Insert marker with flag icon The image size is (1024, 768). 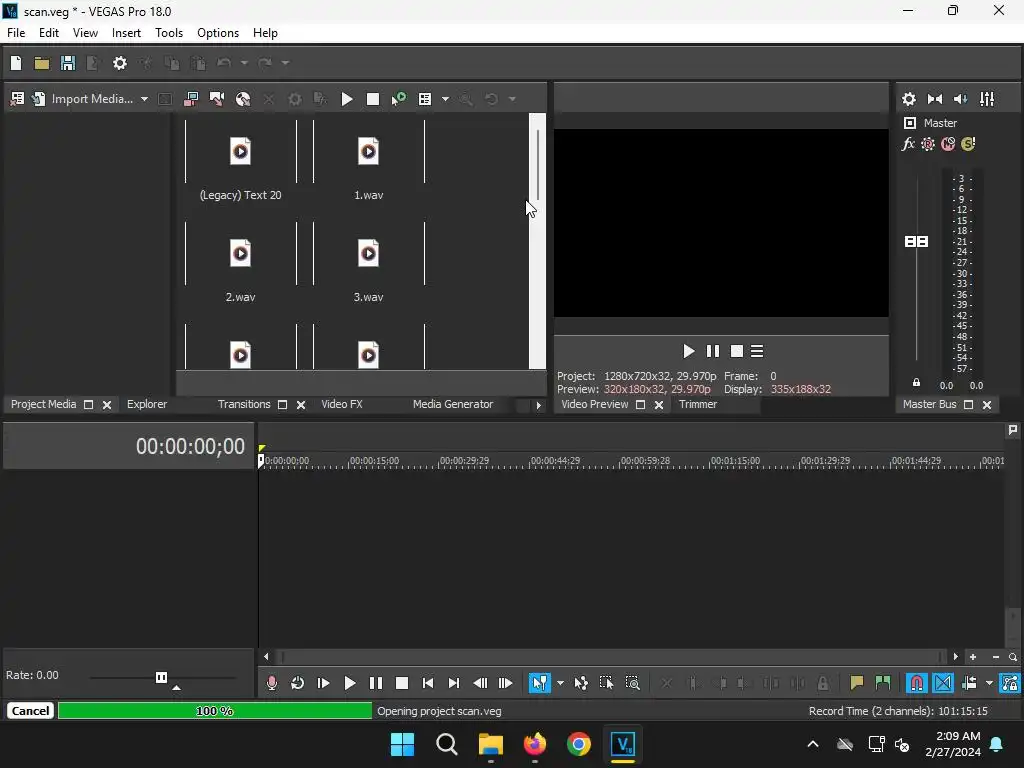tap(856, 683)
